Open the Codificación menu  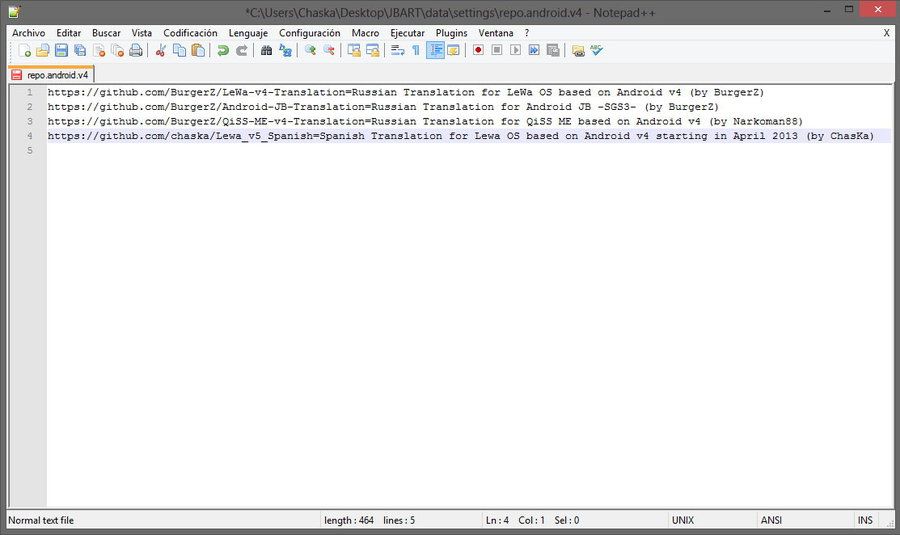[191, 33]
